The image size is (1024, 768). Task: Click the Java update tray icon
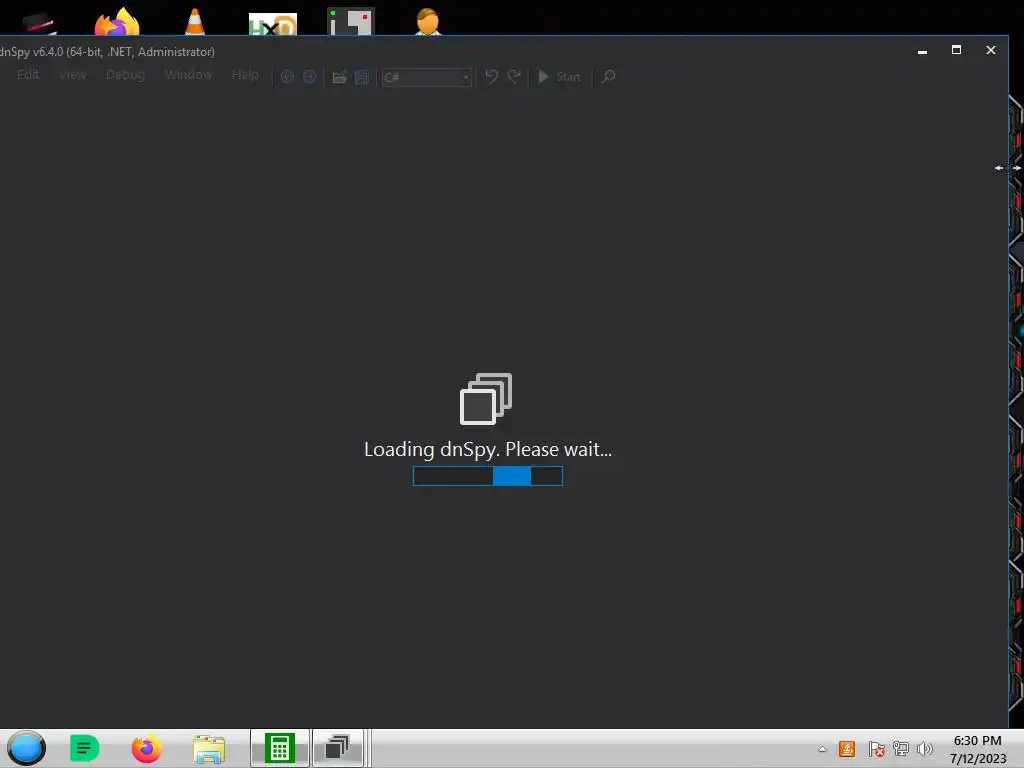847,749
